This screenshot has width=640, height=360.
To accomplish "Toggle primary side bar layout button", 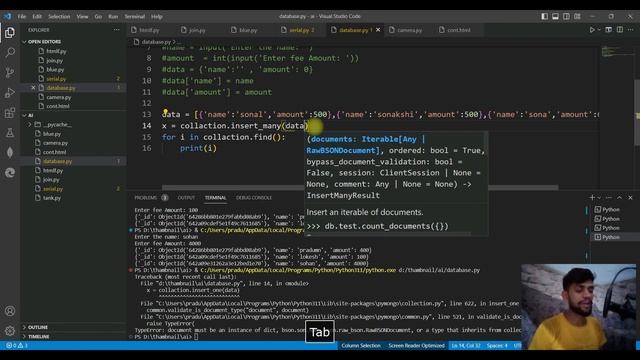I will (544, 16).
